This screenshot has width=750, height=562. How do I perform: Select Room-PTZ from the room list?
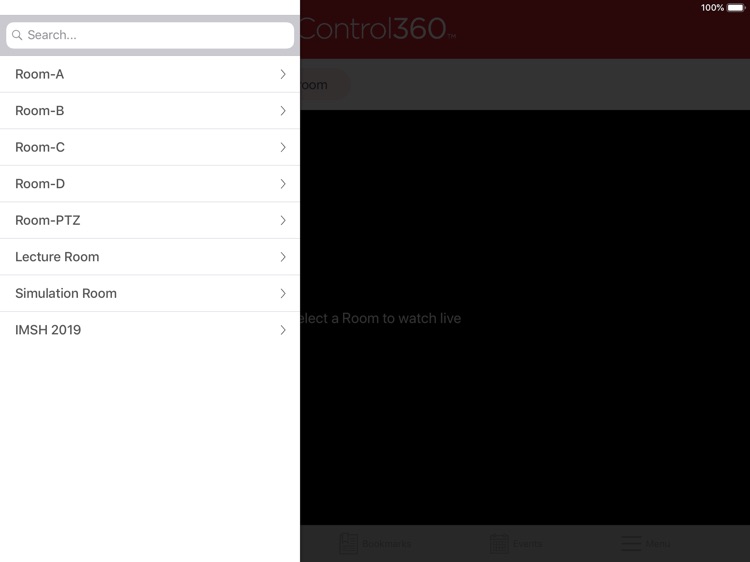coord(150,220)
